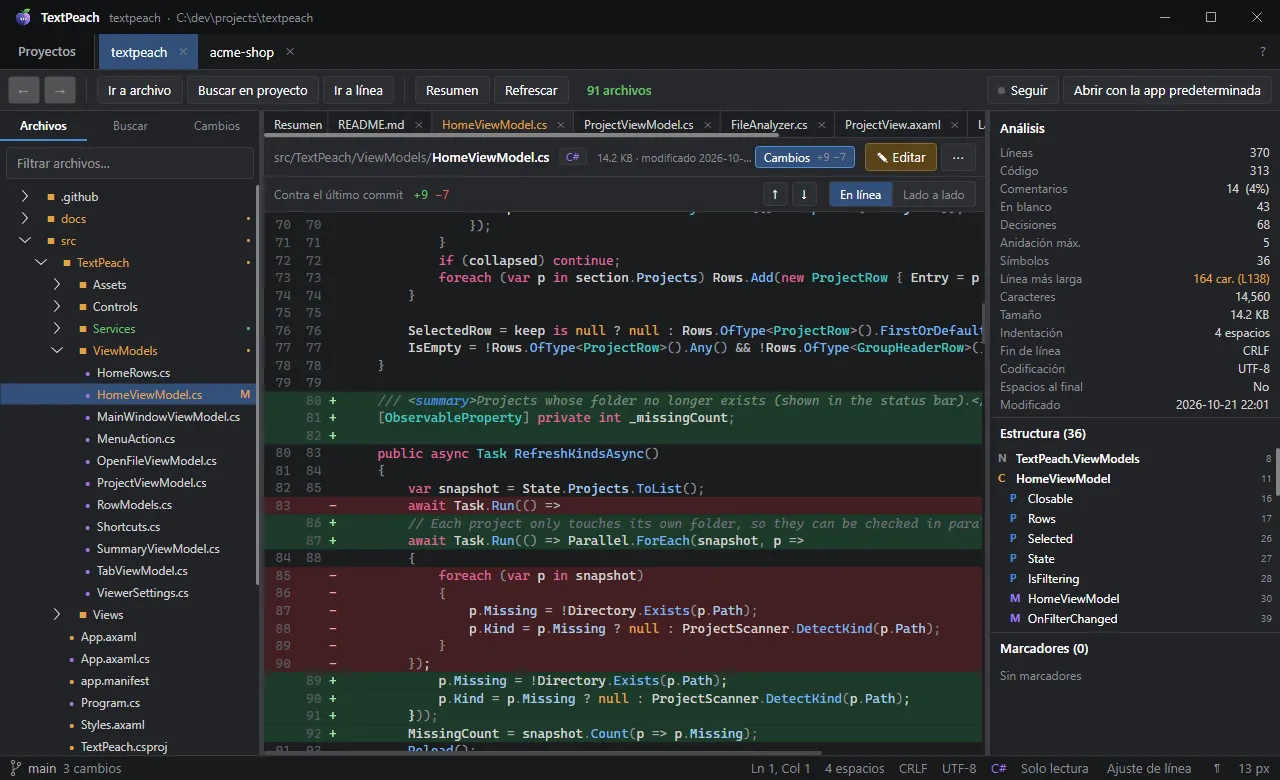Screen dimensions: 1280x780
Task: Close the textpeach project tab
Action: tap(183, 52)
